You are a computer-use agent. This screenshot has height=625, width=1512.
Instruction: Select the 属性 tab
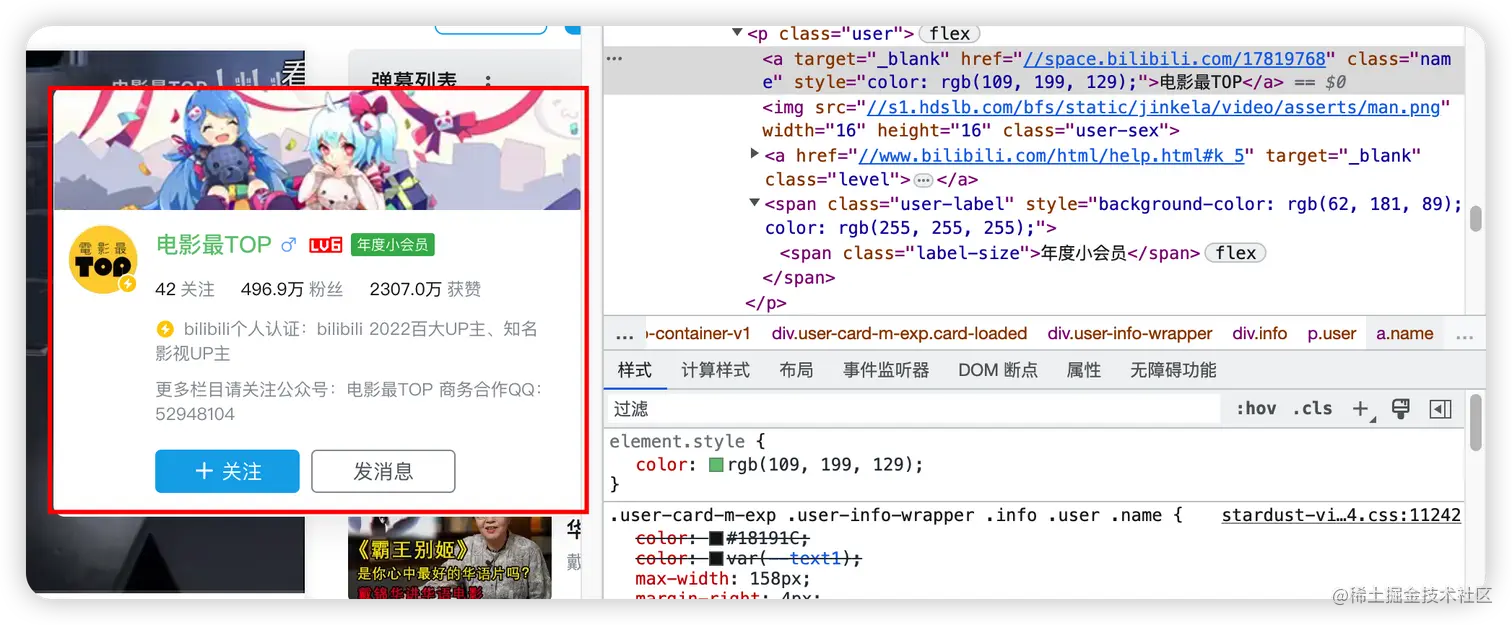click(x=1083, y=370)
